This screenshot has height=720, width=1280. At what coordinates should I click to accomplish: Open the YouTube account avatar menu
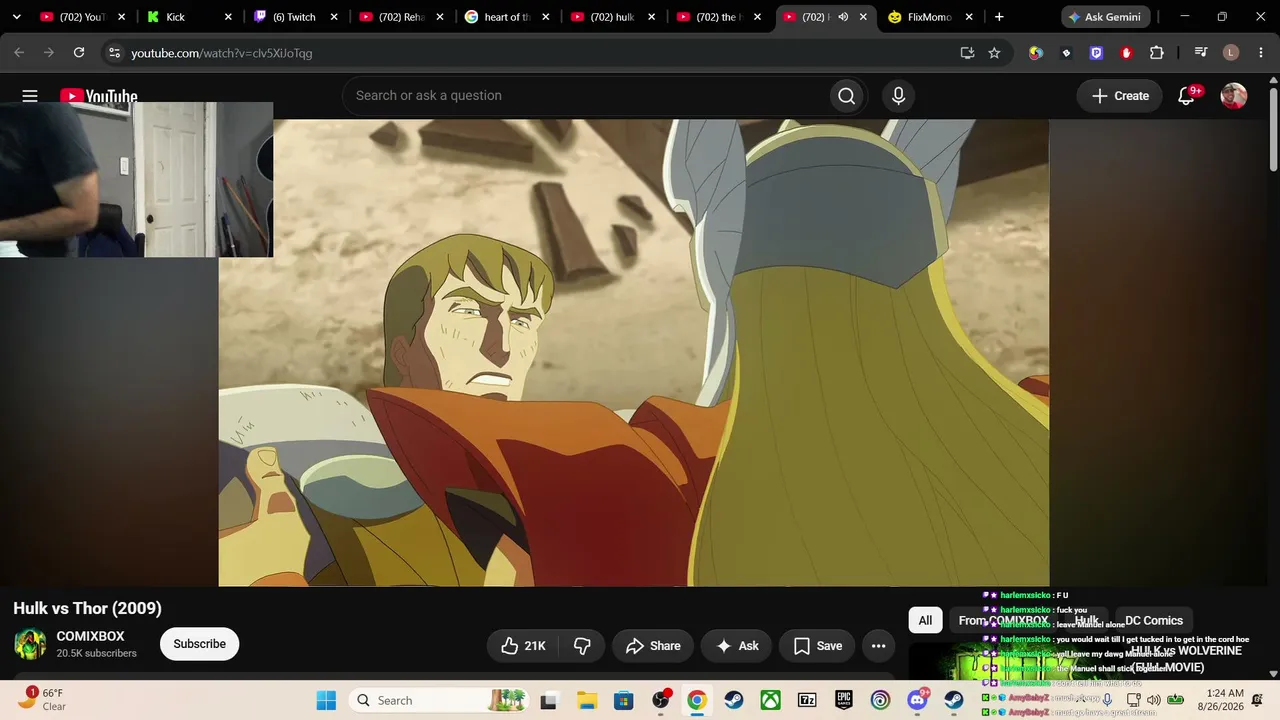(1234, 96)
